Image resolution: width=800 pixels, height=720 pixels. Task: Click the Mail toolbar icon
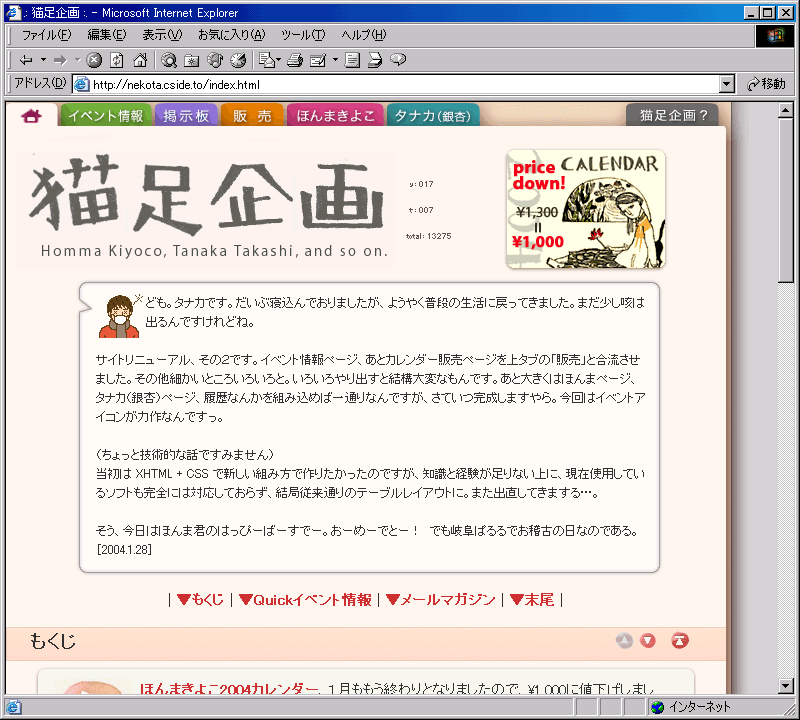pos(266,60)
